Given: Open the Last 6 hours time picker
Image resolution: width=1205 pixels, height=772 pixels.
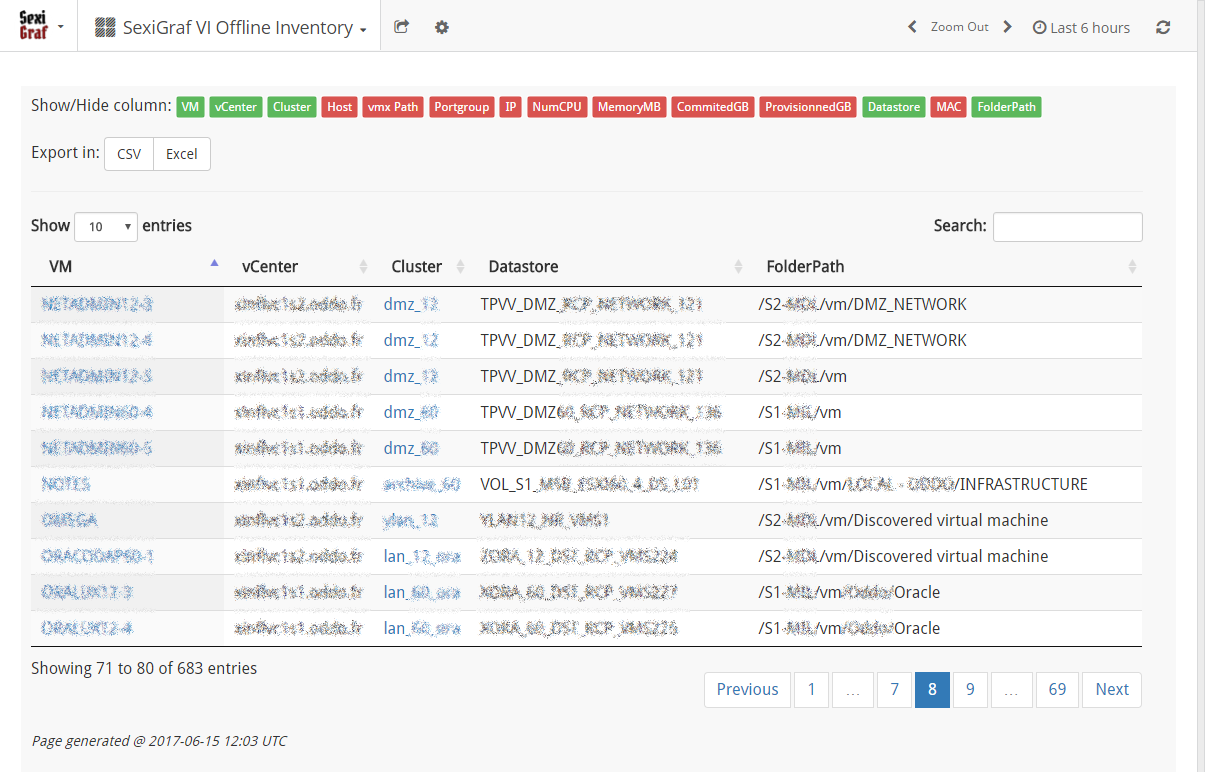Looking at the screenshot, I should click(x=1081, y=28).
